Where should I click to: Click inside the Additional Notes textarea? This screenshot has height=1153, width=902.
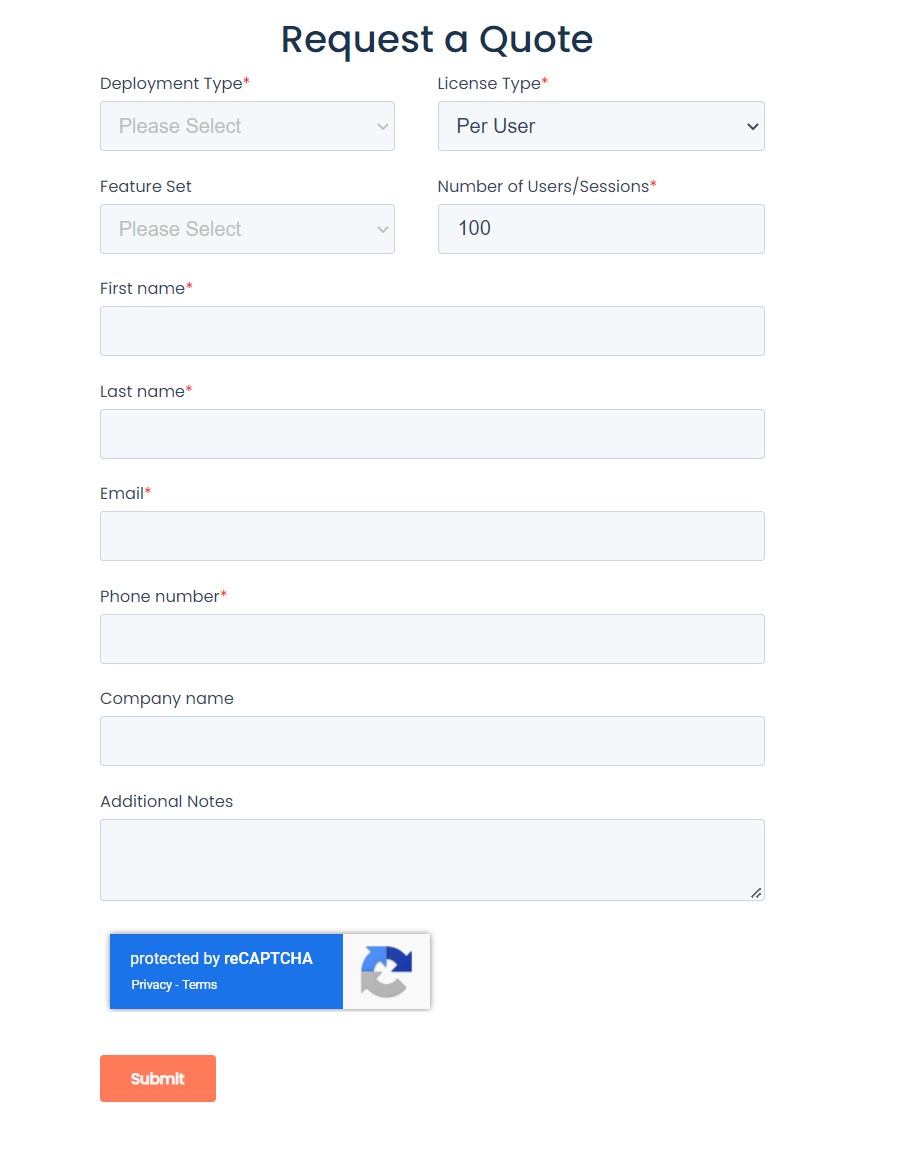[x=432, y=860]
